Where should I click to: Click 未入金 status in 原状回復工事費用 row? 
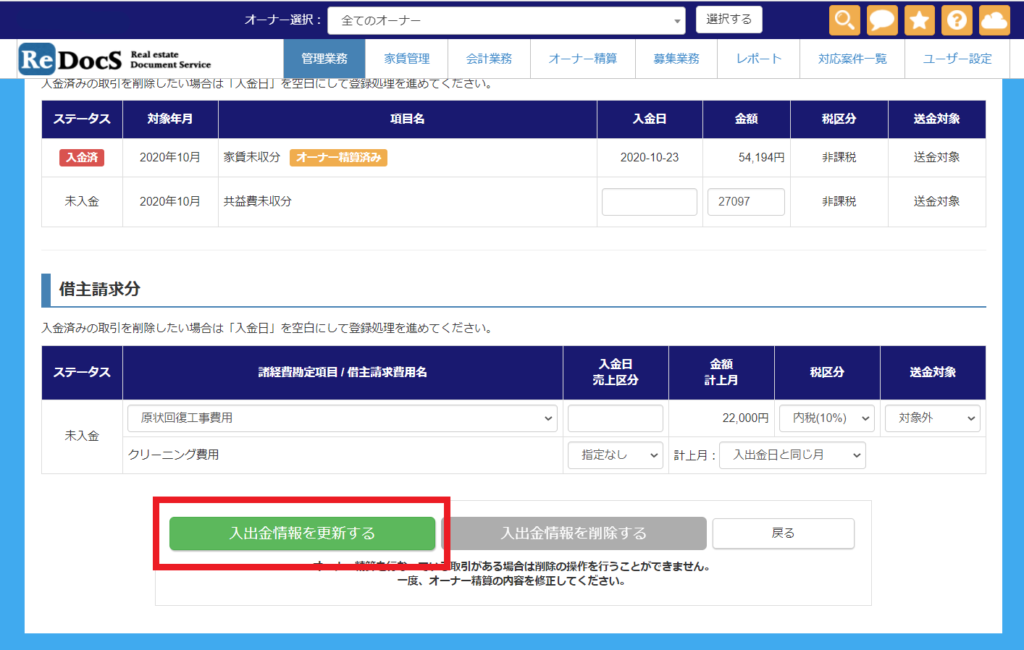tap(82, 436)
